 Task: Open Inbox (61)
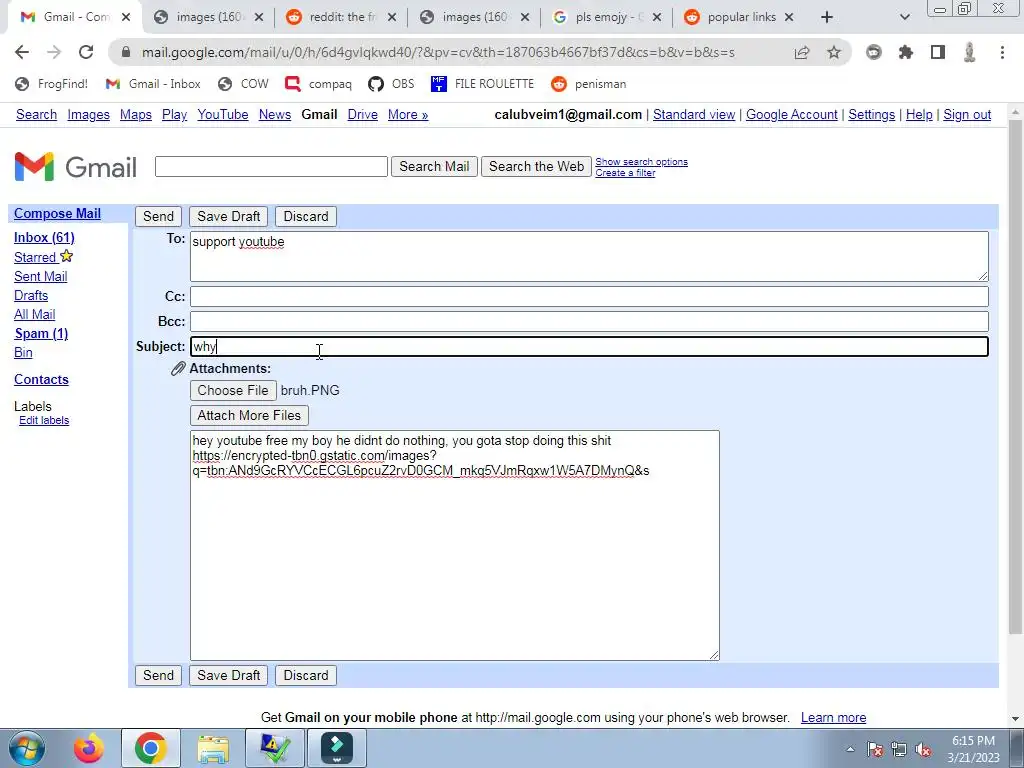pos(44,237)
